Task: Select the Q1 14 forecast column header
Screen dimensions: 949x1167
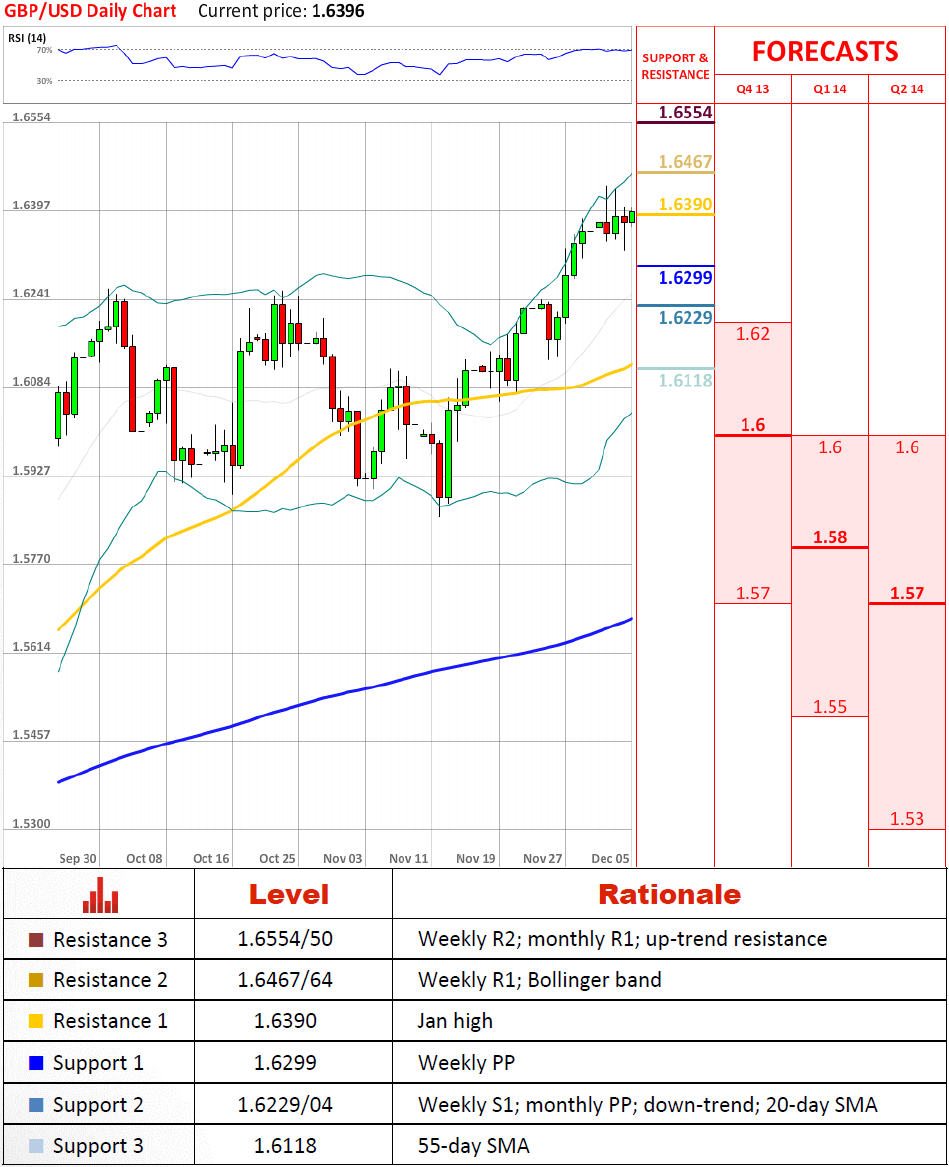Action: pos(830,89)
